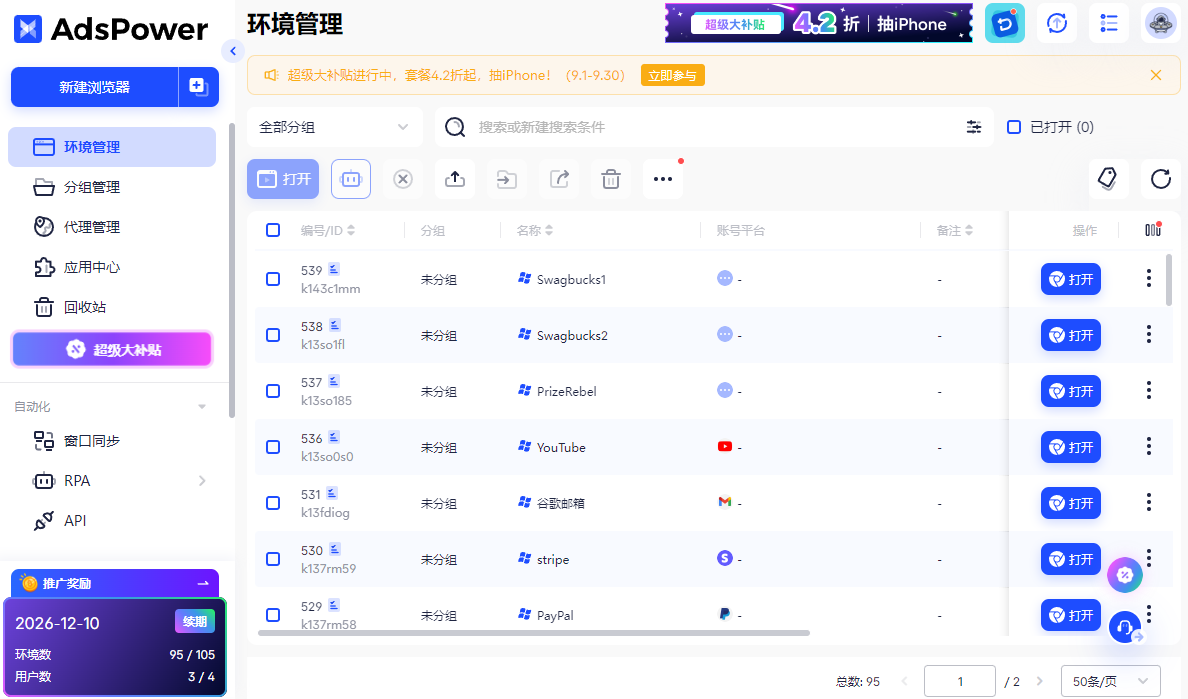Image resolution: width=1188 pixels, height=699 pixels.
Task: Click the 超级大补贴 sidebar promo button
Action: point(112,349)
